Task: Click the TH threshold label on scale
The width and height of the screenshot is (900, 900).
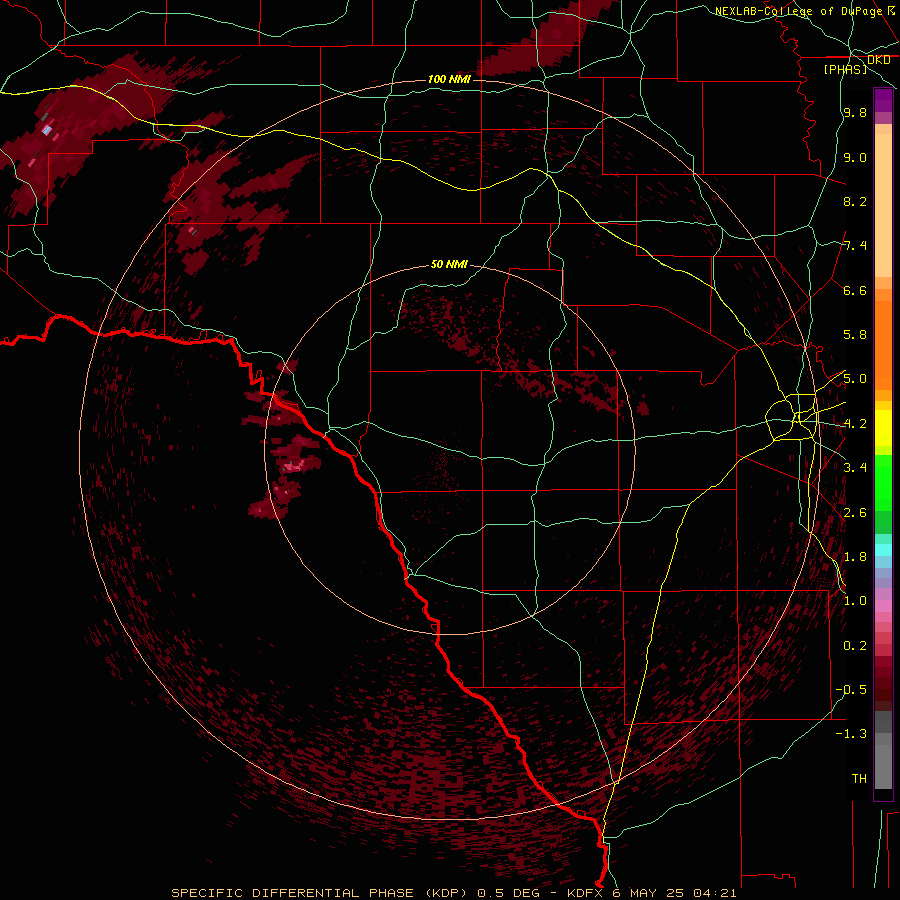Action: (x=859, y=779)
